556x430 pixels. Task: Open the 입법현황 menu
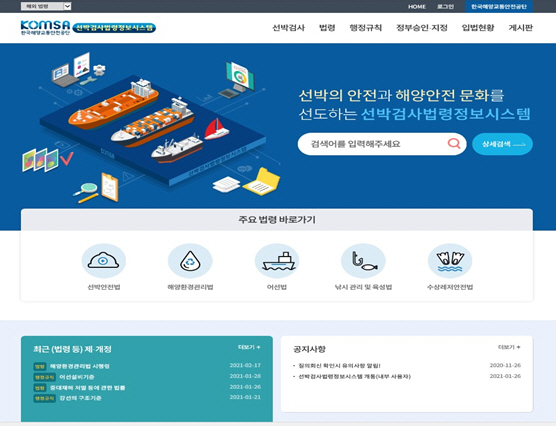coord(478,28)
